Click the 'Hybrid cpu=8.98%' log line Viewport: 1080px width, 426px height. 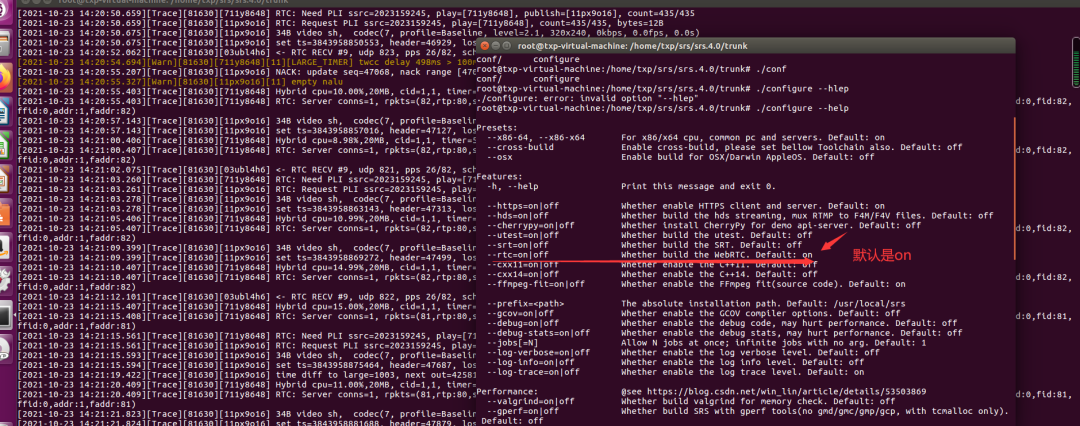pos(246,140)
